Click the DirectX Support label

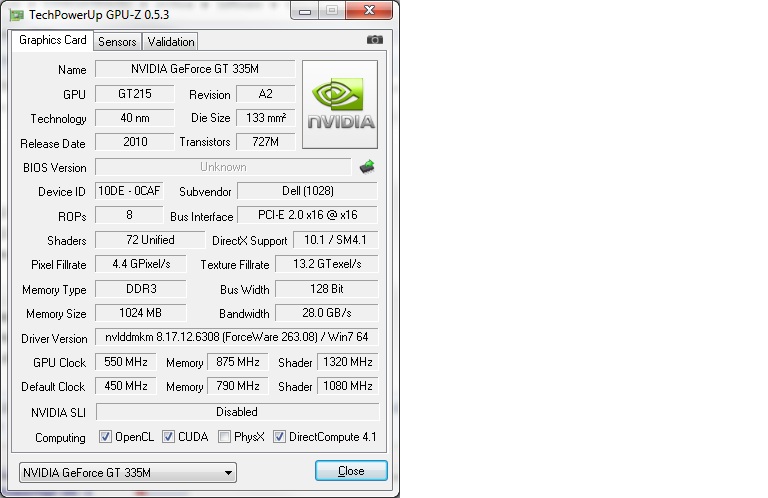[x=249, y=241]
